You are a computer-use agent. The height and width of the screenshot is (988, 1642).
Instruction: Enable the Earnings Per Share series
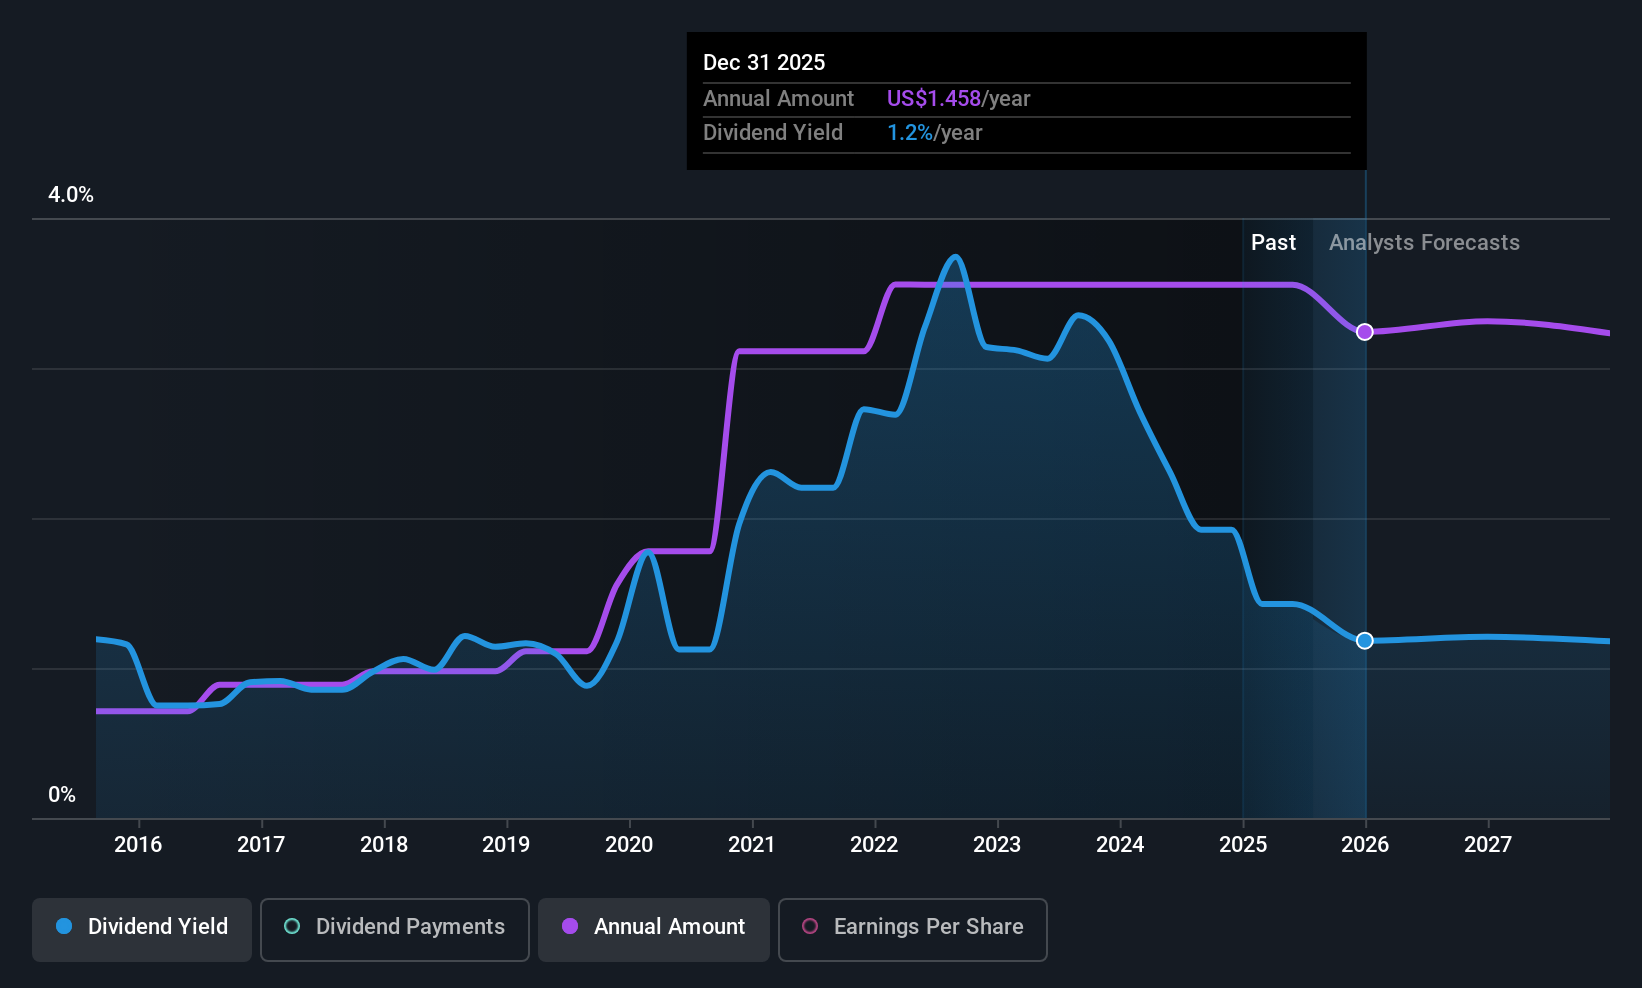tap(913, 929)
